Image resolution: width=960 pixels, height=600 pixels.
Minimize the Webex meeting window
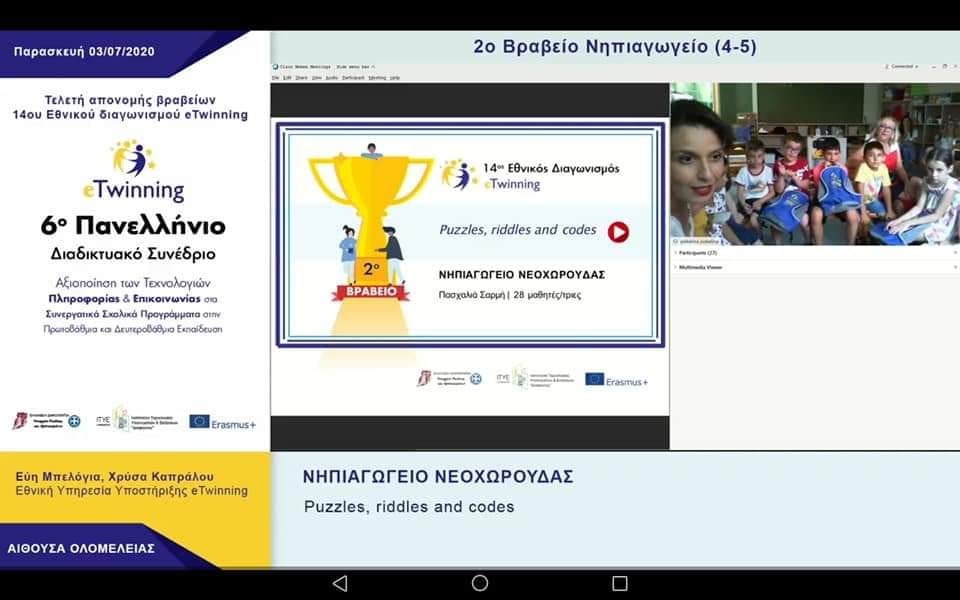pos(933,66)
